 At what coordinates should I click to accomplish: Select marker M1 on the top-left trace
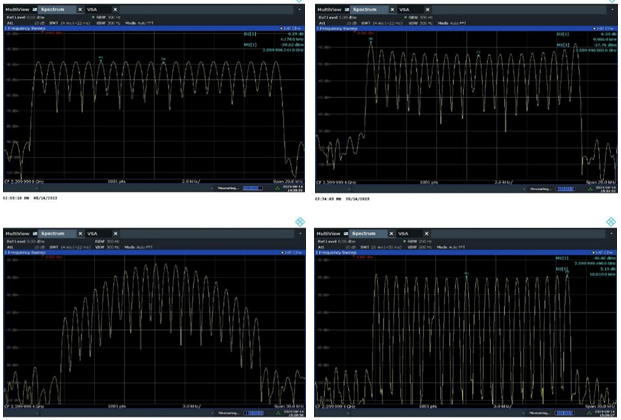click(x=100, y=58)
